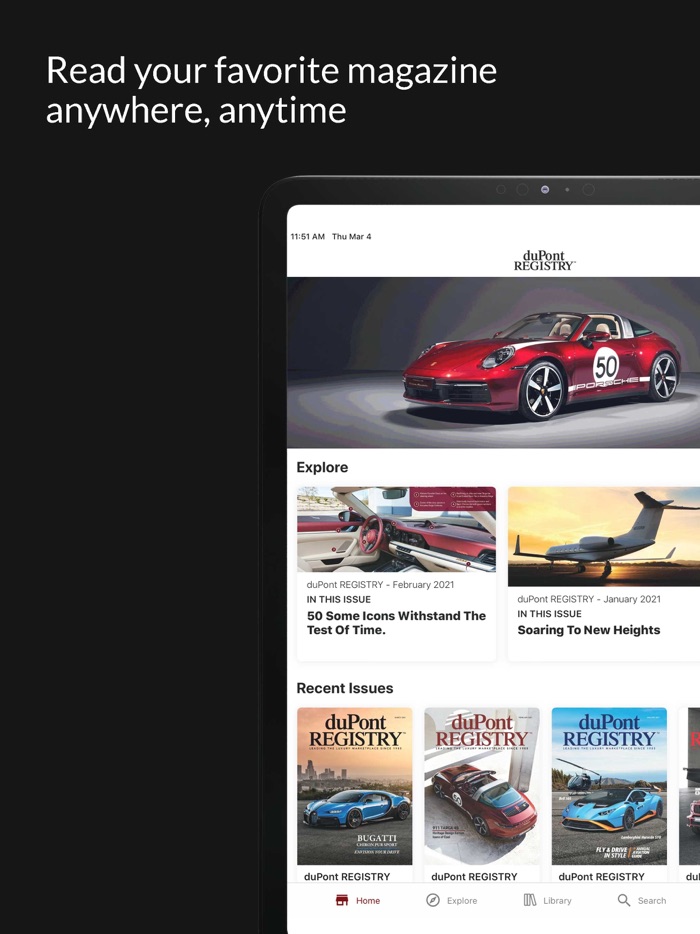Tap the Search magnifier icon

[x=624, y=900]
